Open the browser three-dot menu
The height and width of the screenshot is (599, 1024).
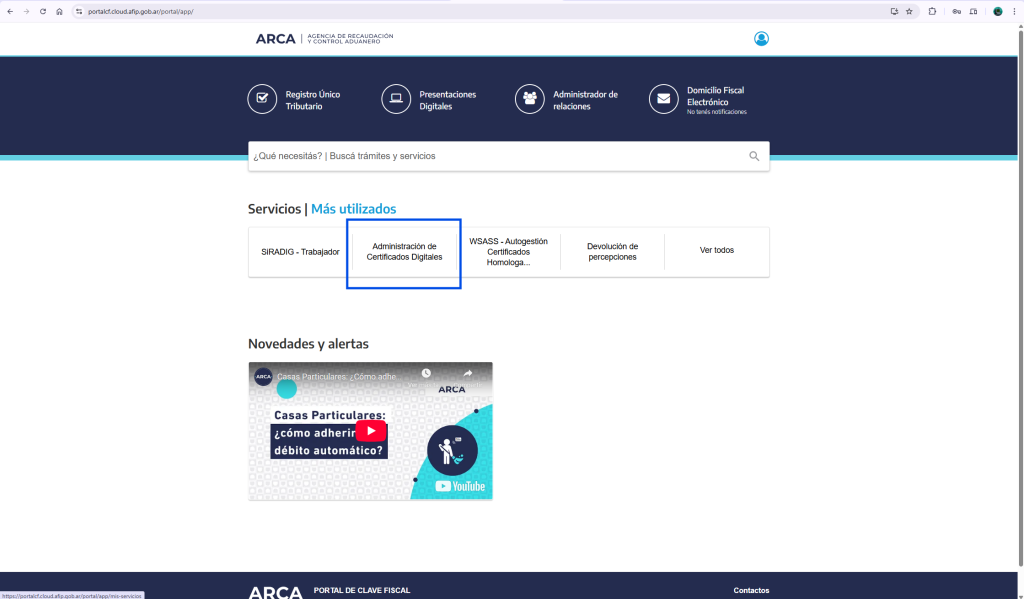(1014, 11)
